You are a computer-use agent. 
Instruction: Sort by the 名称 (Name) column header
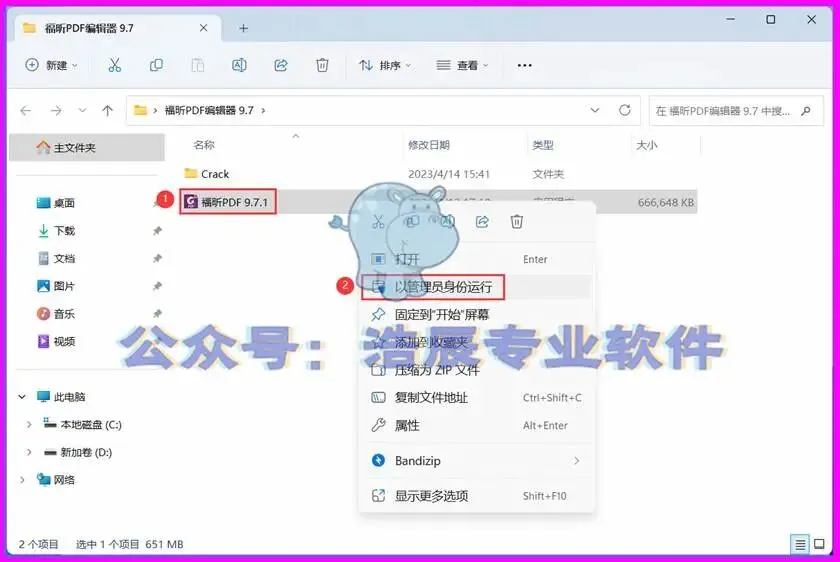(x=204, y=145)
